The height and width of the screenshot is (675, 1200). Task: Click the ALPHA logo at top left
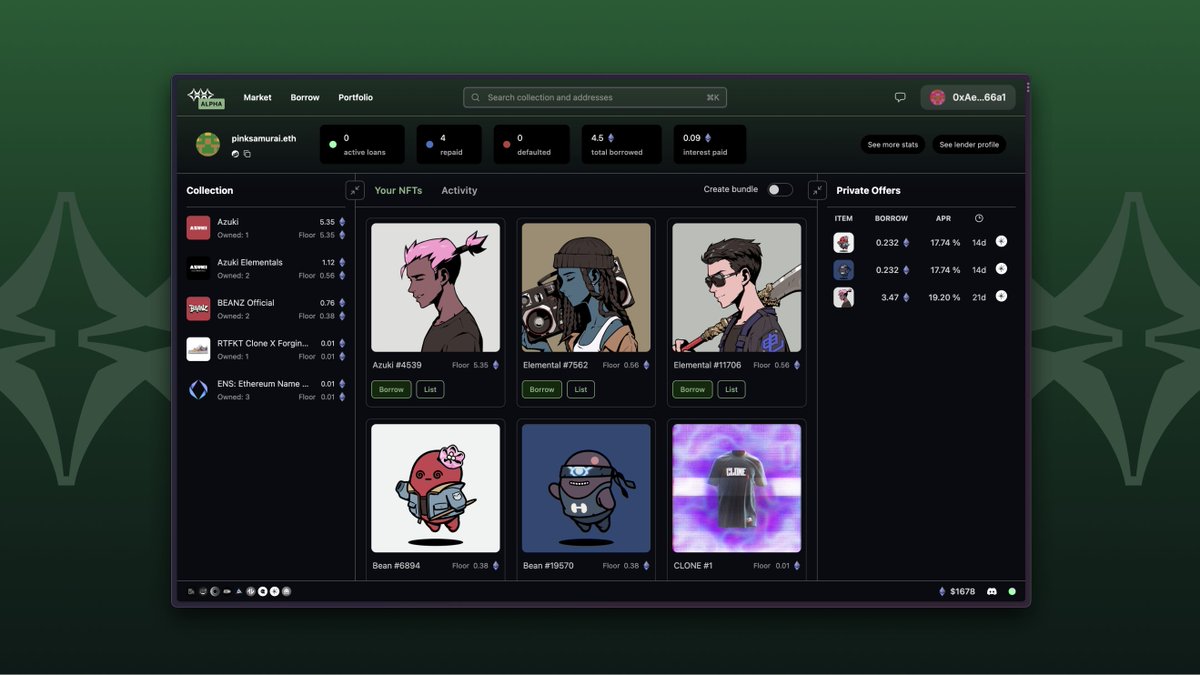tap(206, 97)
